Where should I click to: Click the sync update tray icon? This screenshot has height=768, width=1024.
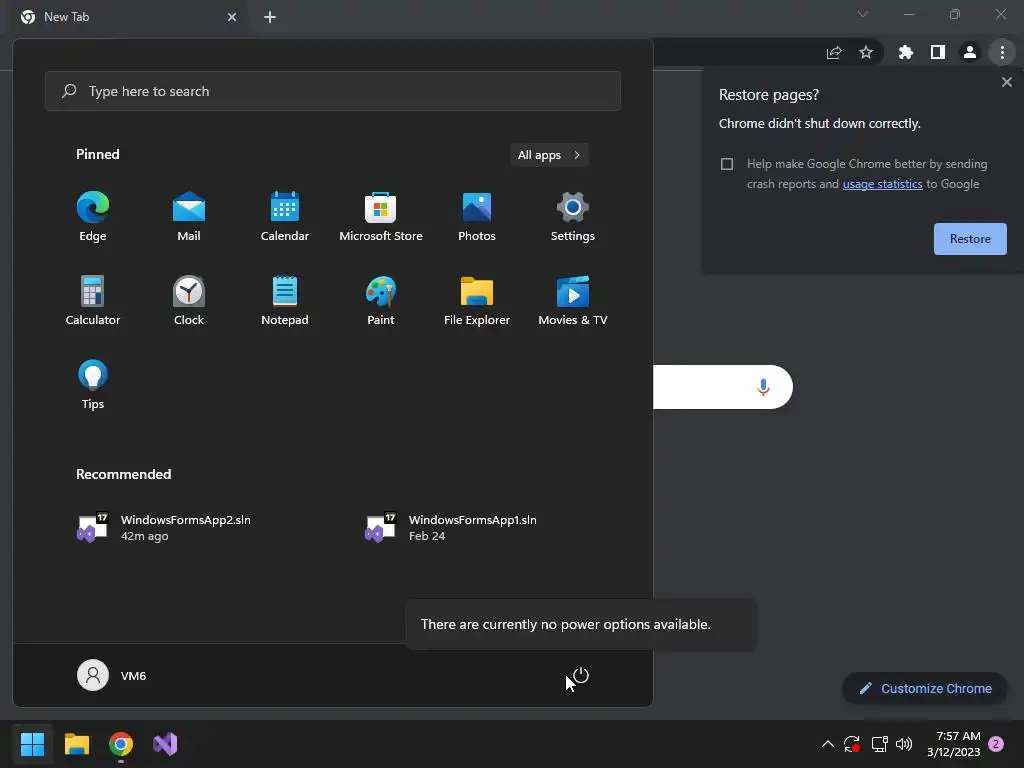pyautogui.click(x=852, y=744)
